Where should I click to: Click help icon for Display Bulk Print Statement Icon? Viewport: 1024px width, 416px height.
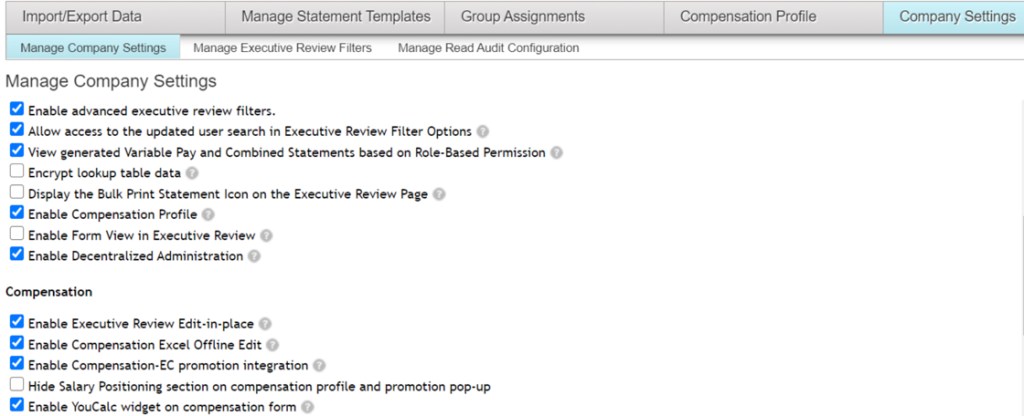pyautogui.click(x=439, y=194)
